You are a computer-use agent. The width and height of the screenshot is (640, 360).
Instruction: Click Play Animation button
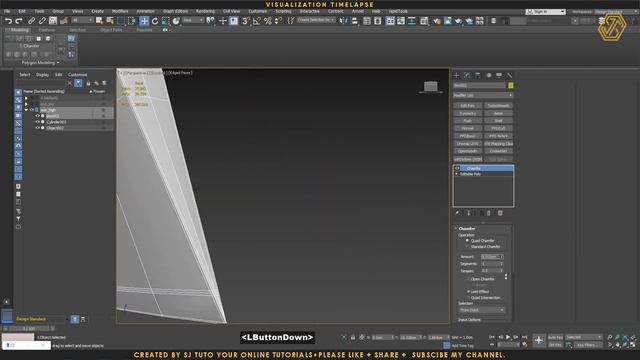coord(508,337)
